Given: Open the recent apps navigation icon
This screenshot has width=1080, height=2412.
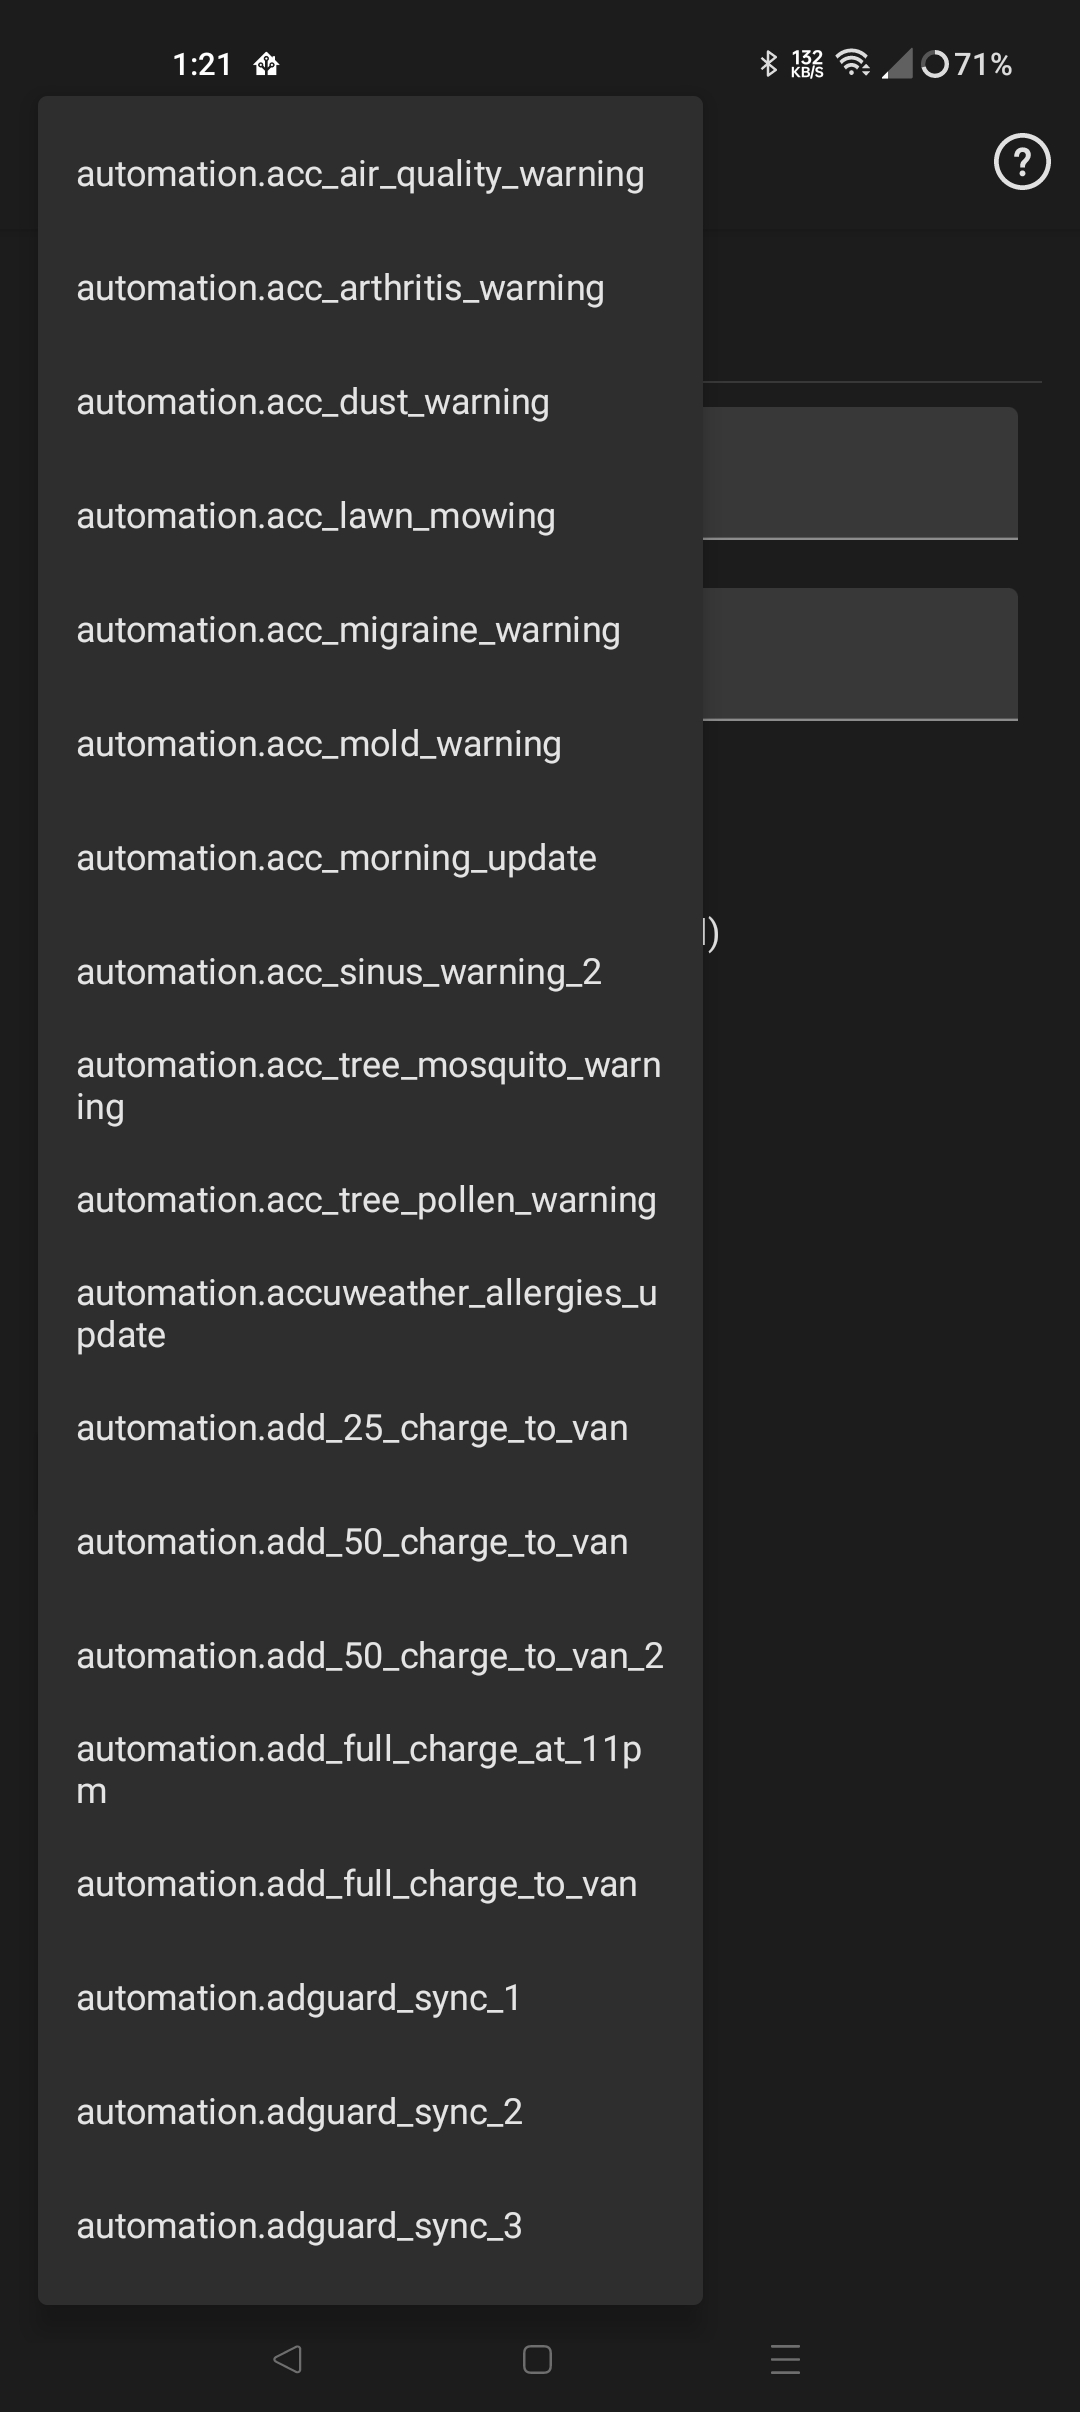Looking at the screenshot, I should click(x=786, y=2360).
